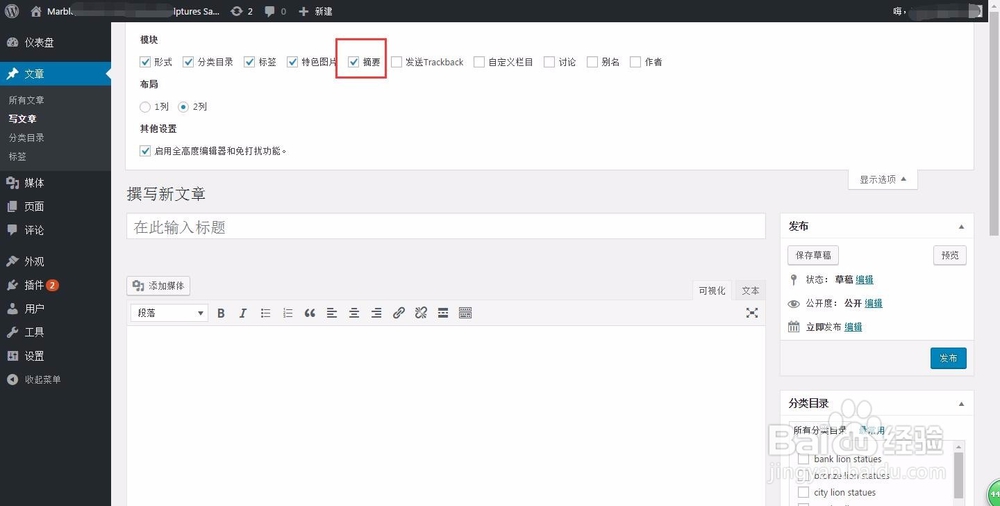
Task: Select the 2列 layout radio button
Action: click(x=183, y=107)
